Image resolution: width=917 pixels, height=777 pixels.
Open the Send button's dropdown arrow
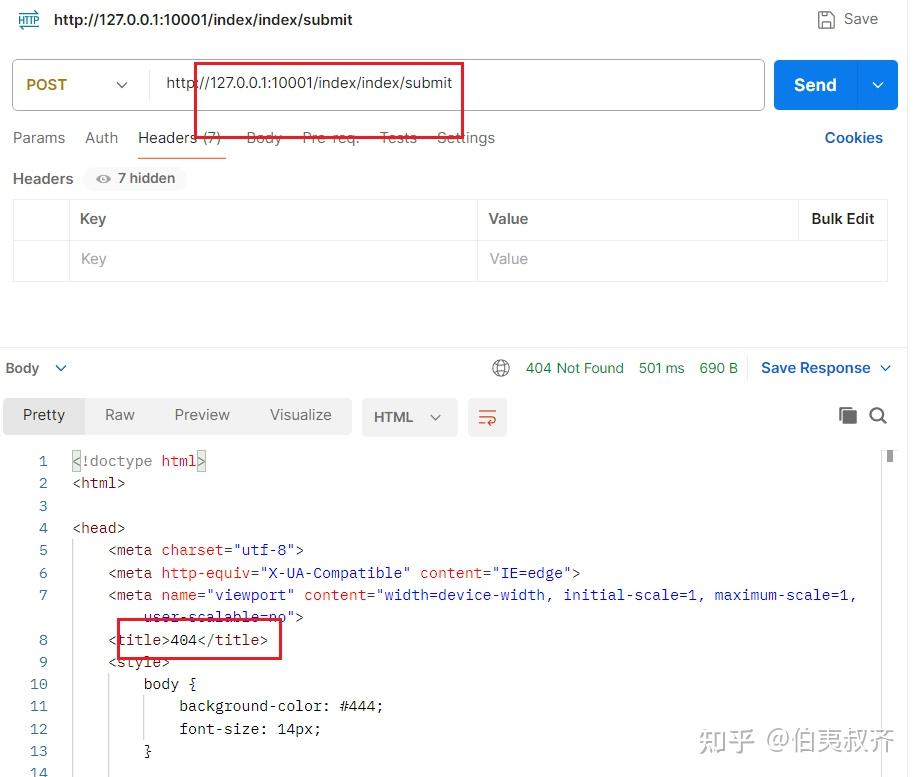[877, 85]
